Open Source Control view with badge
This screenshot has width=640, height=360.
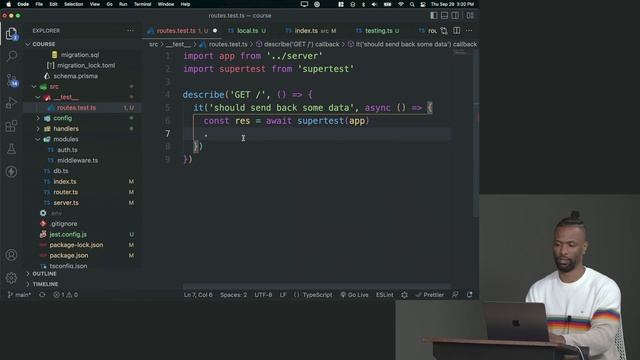point(12,80)
